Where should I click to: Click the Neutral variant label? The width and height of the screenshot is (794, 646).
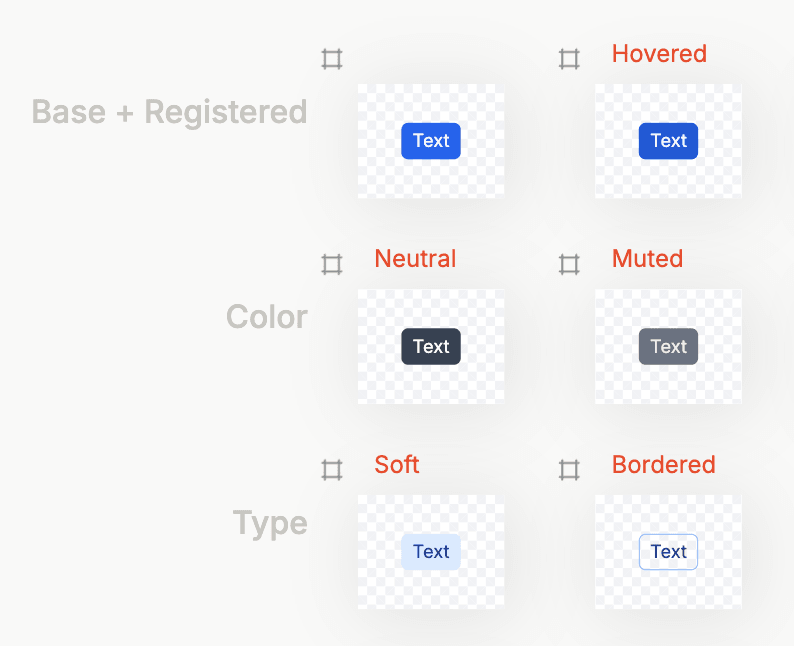click(415, 259)
